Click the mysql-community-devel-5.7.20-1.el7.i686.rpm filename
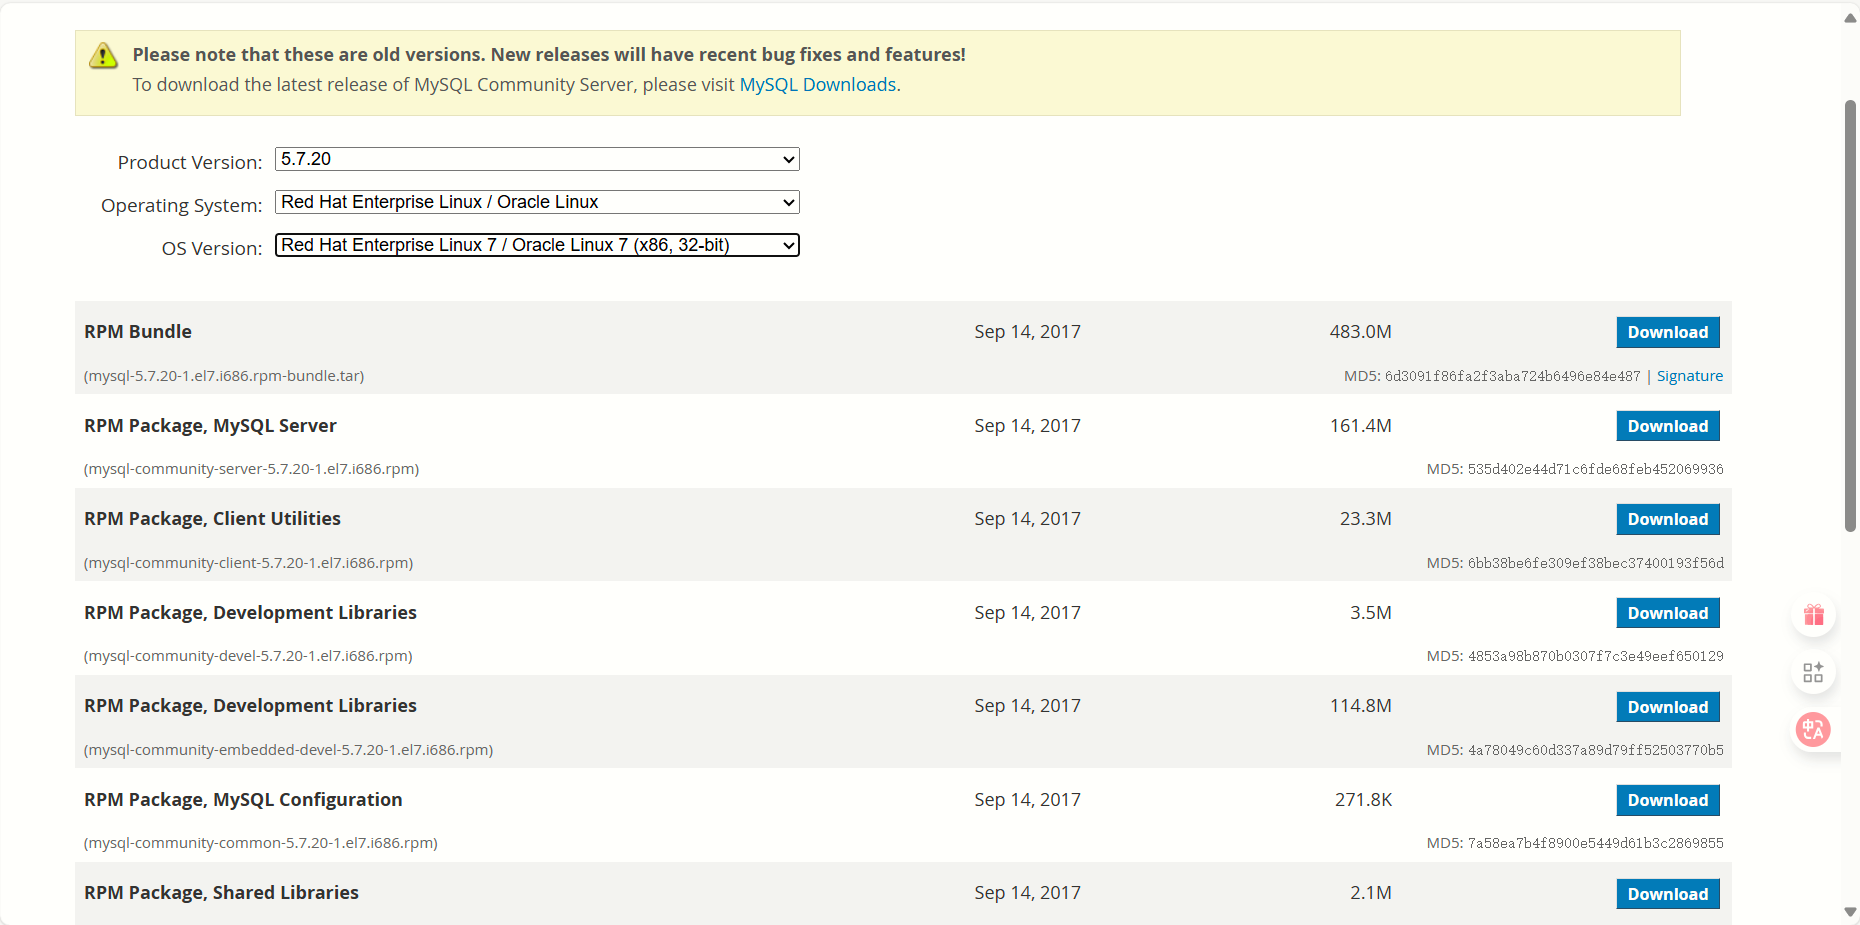 pyautogui.click(x=248, y=656)
